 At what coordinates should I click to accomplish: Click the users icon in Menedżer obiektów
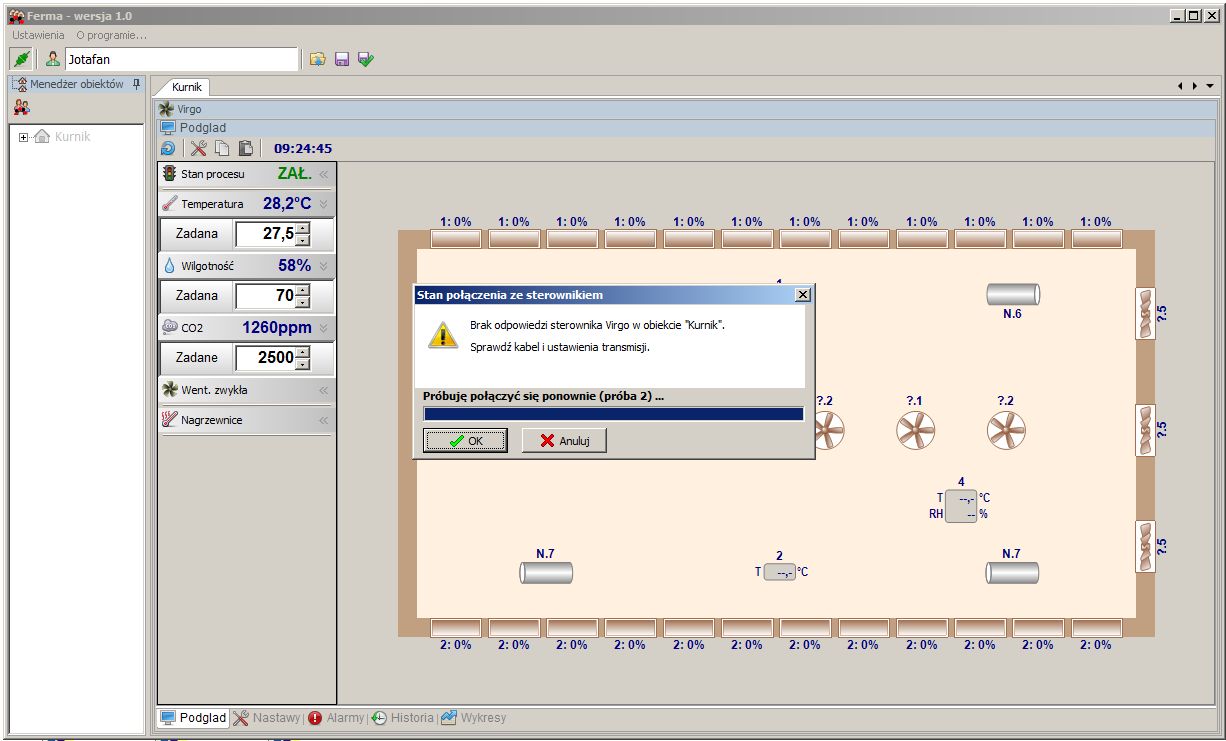[x=21, y=107]
